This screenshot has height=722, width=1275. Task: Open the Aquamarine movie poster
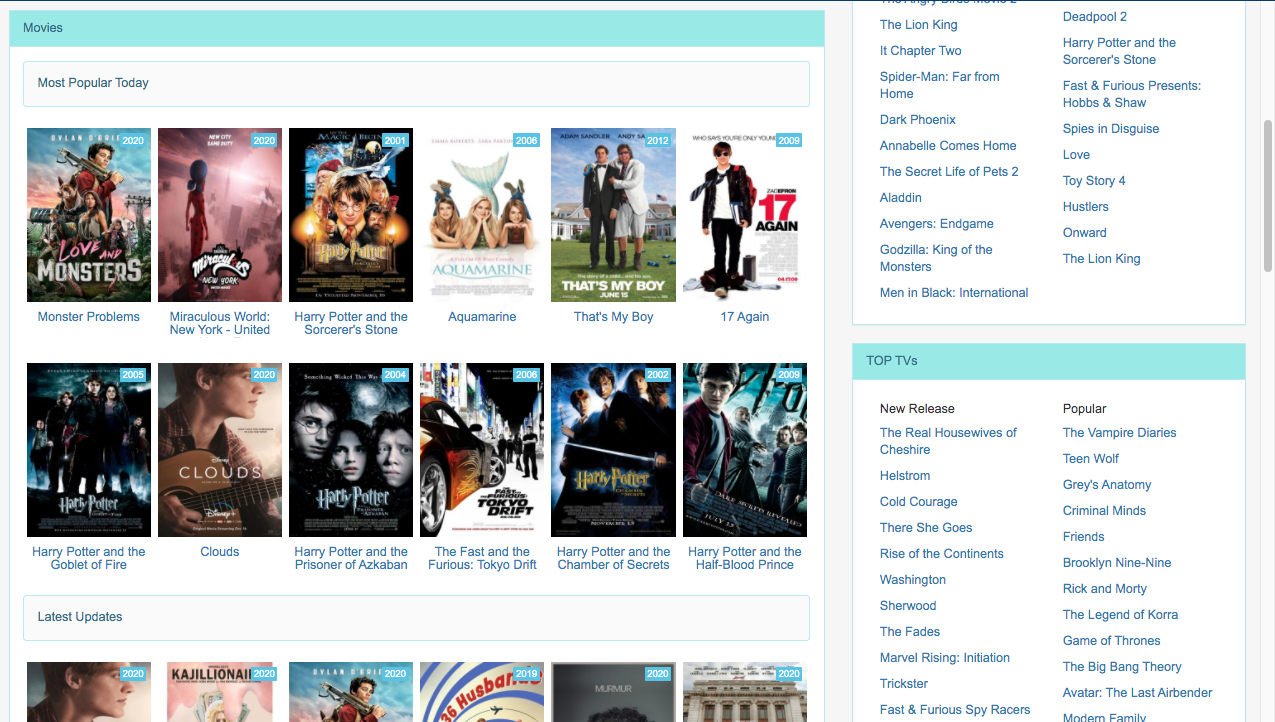pyautogui.click(x=482, y=214)
